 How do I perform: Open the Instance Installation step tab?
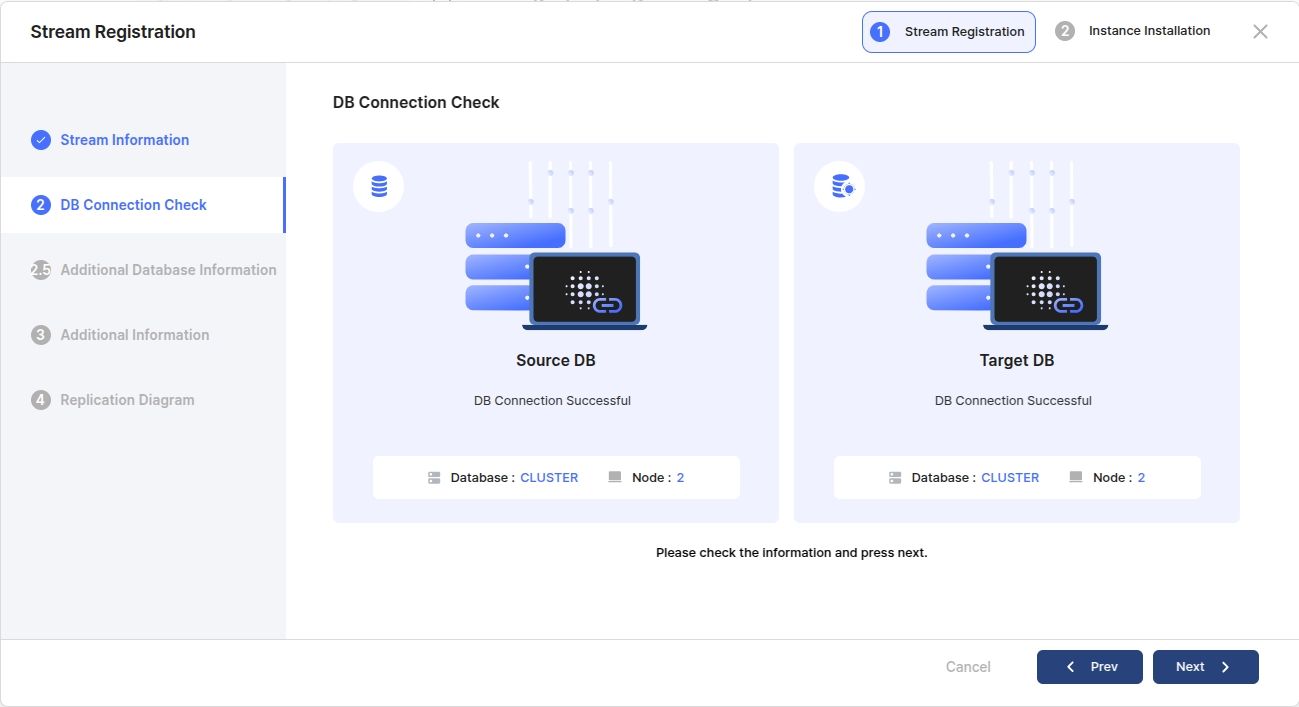click(x=1134, y=31)
